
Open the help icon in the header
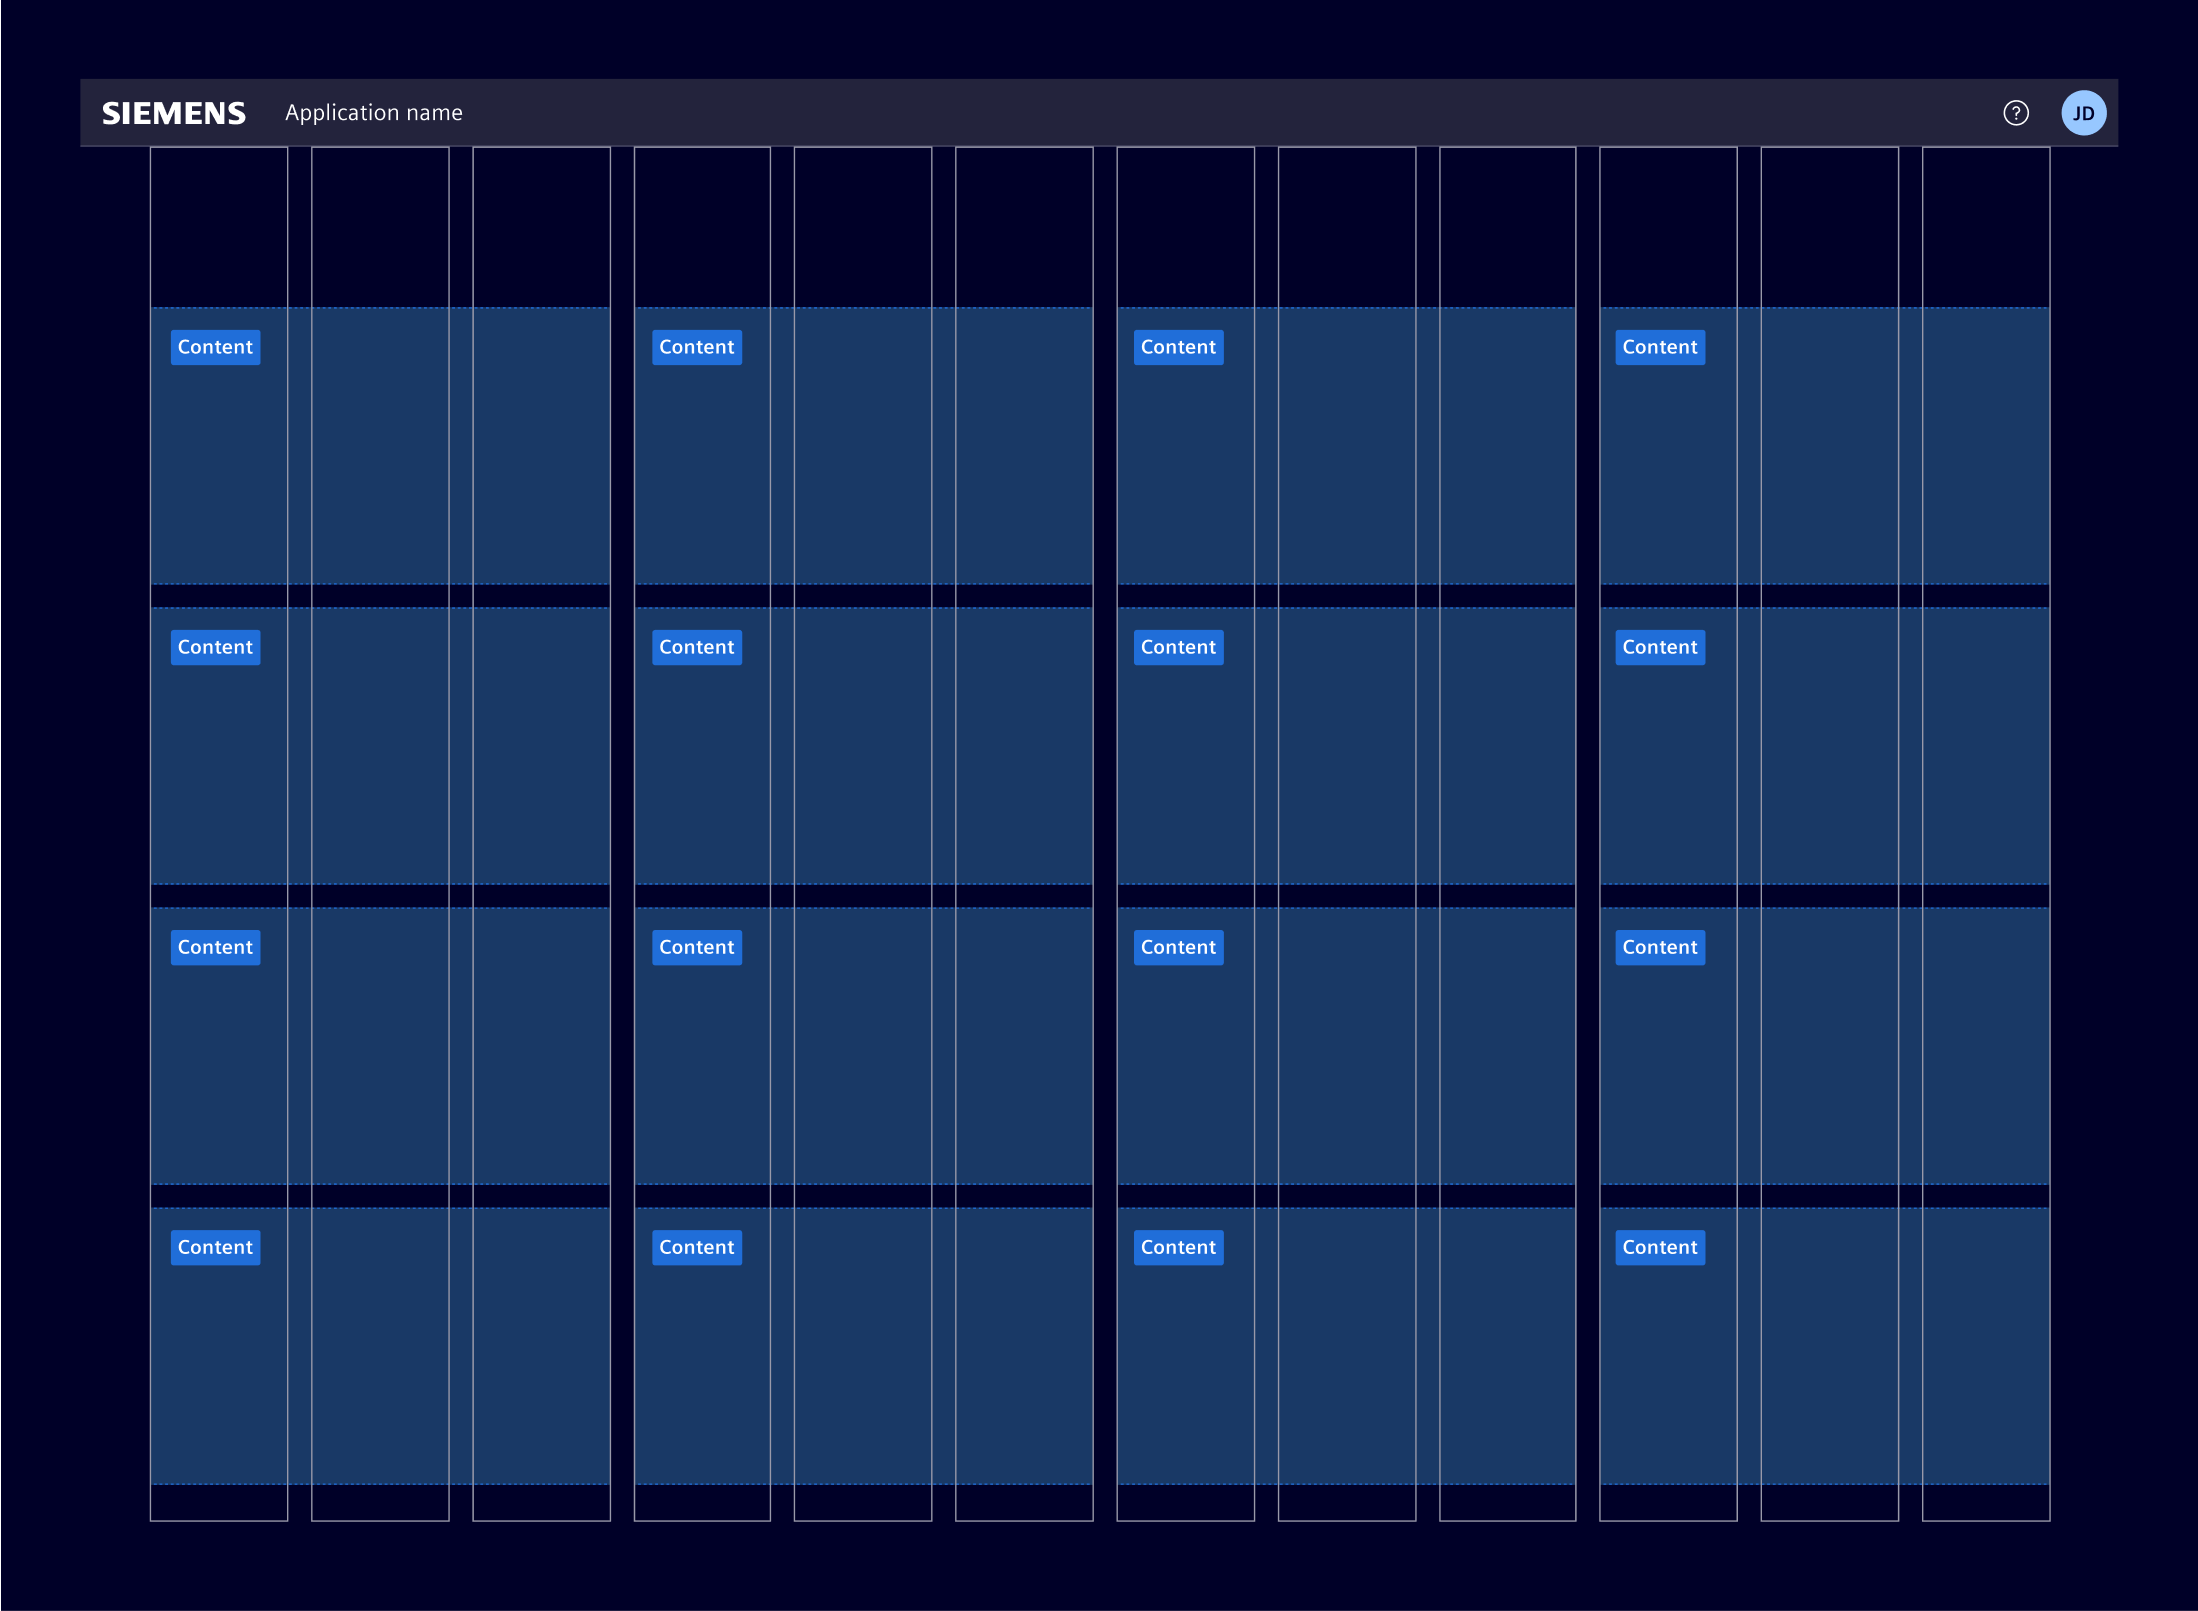tap(2017, 113)
